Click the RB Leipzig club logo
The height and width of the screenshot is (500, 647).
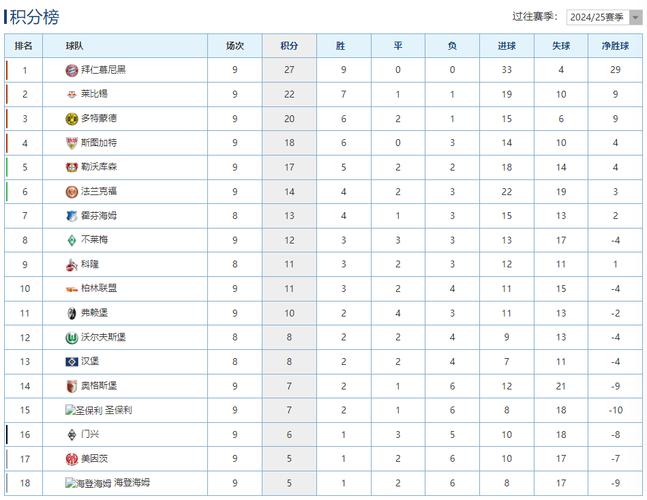[72, 94]
